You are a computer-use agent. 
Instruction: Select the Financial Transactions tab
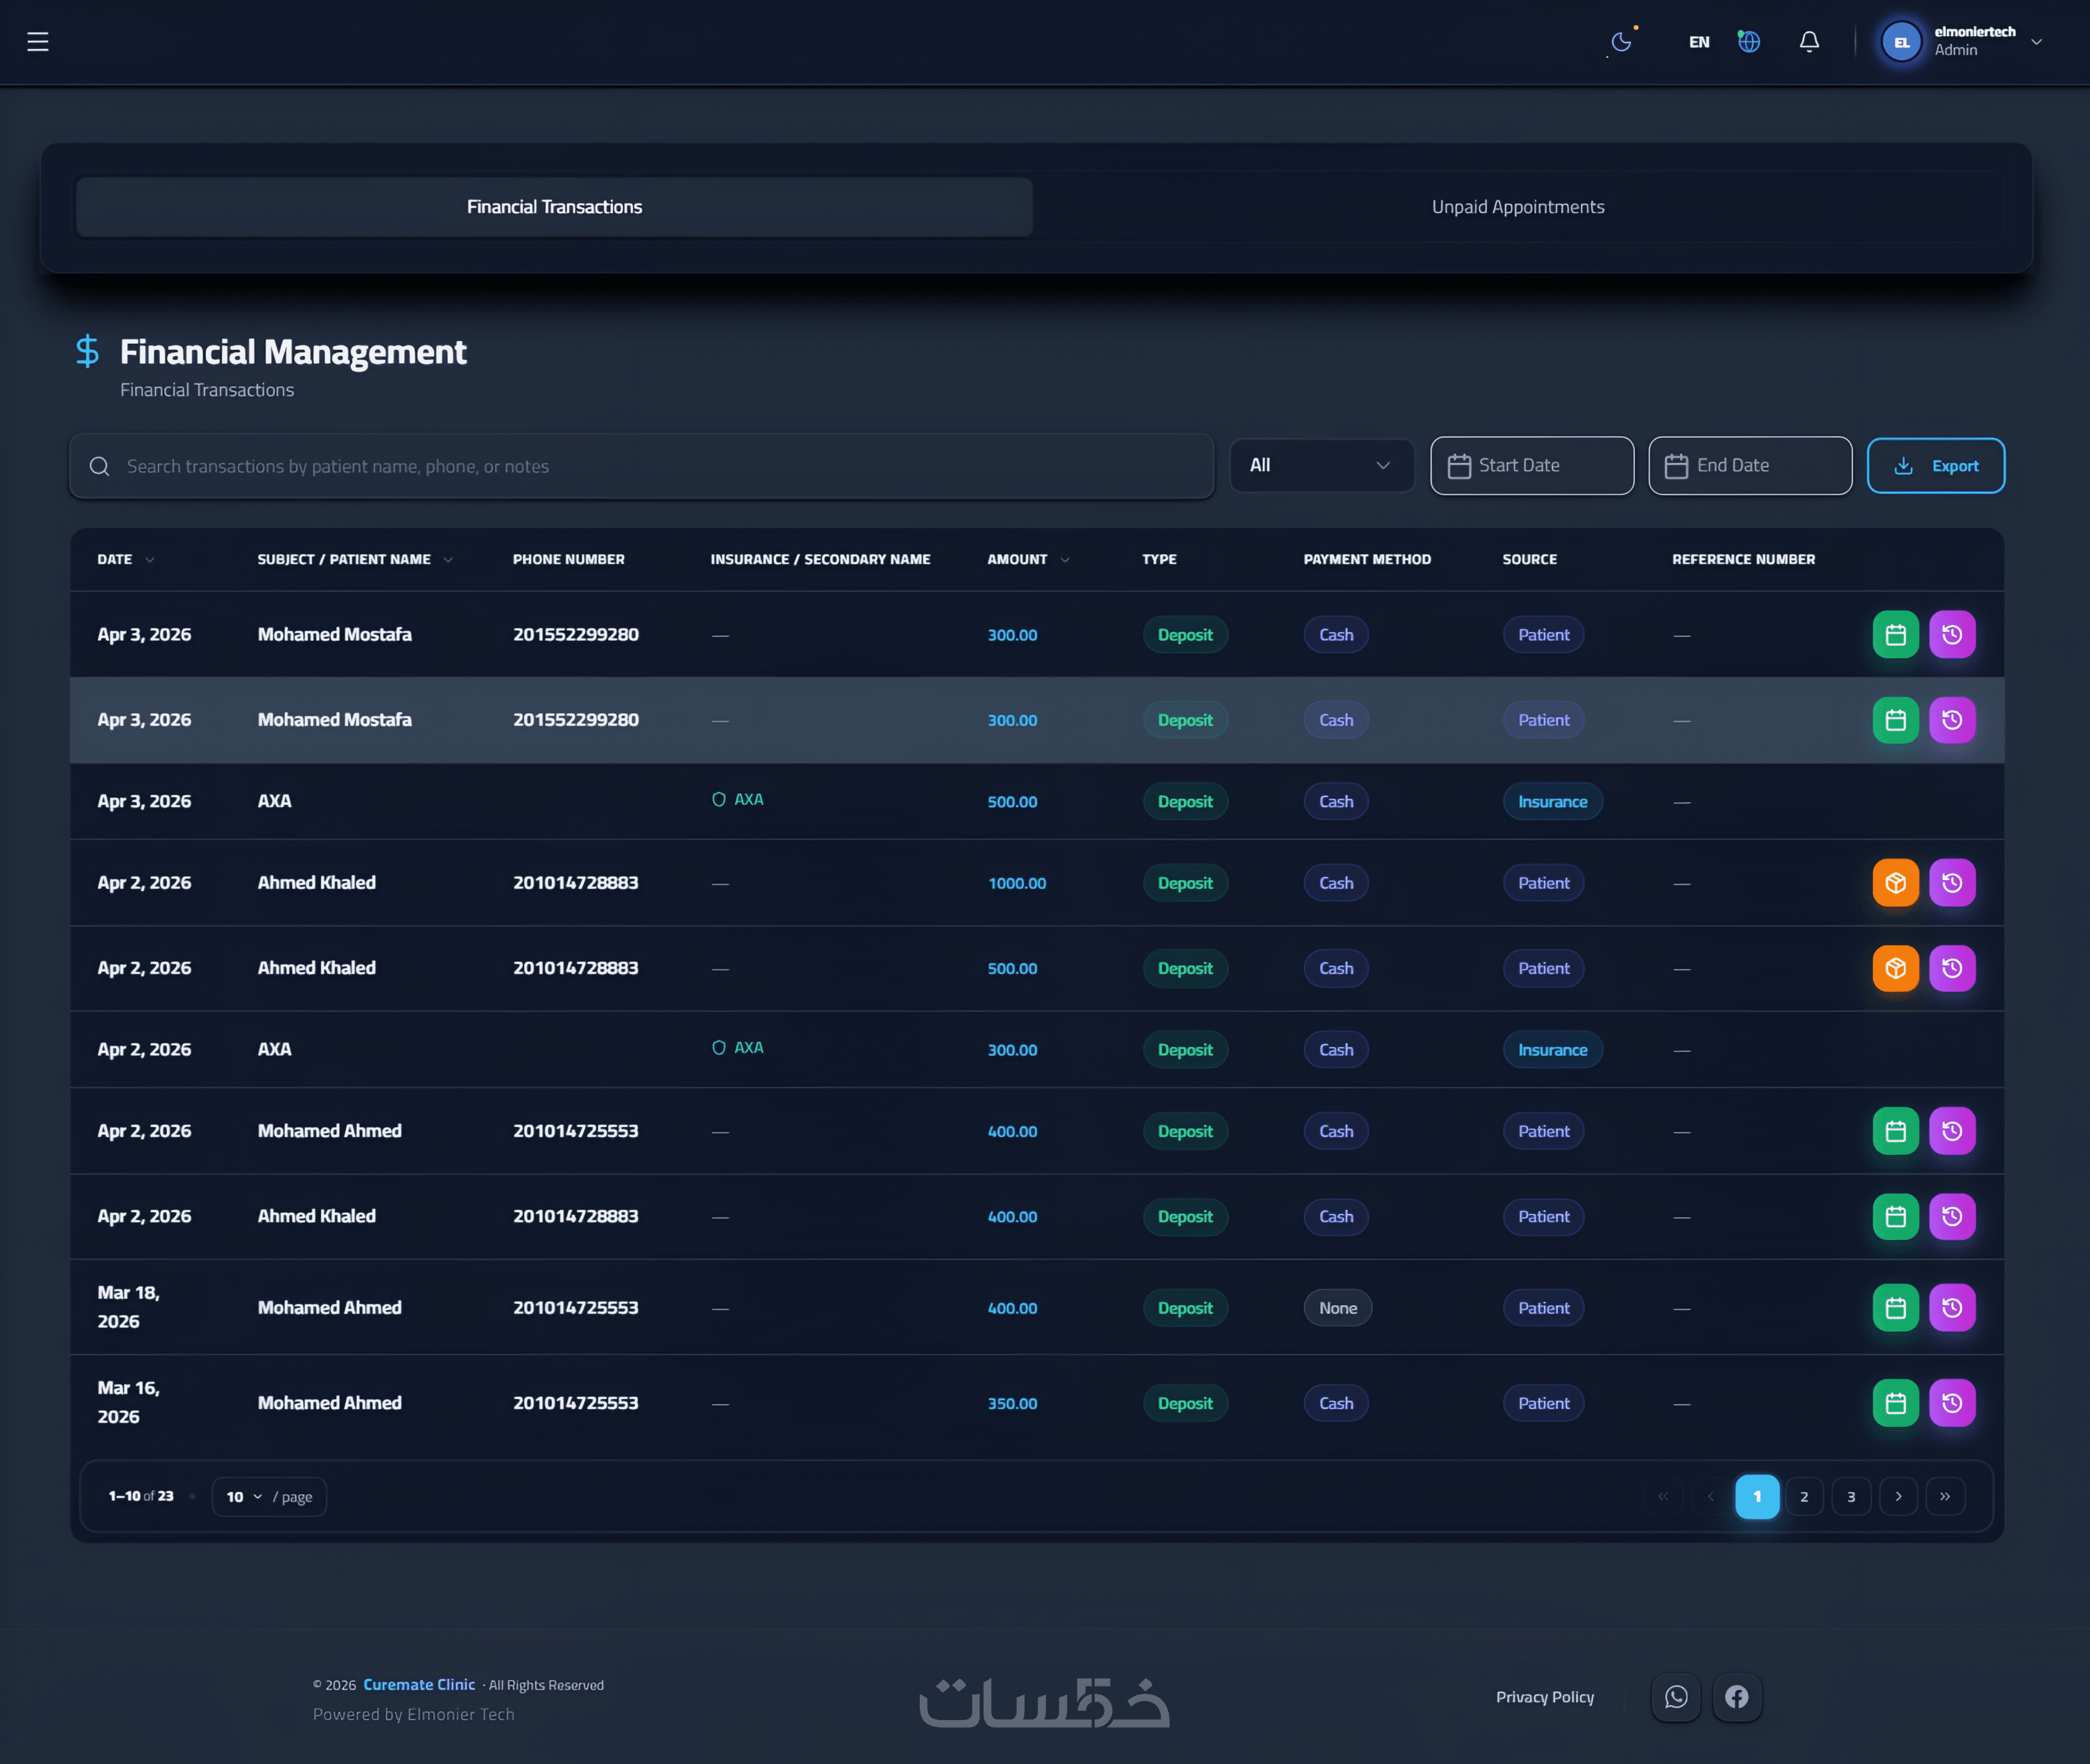554,207
